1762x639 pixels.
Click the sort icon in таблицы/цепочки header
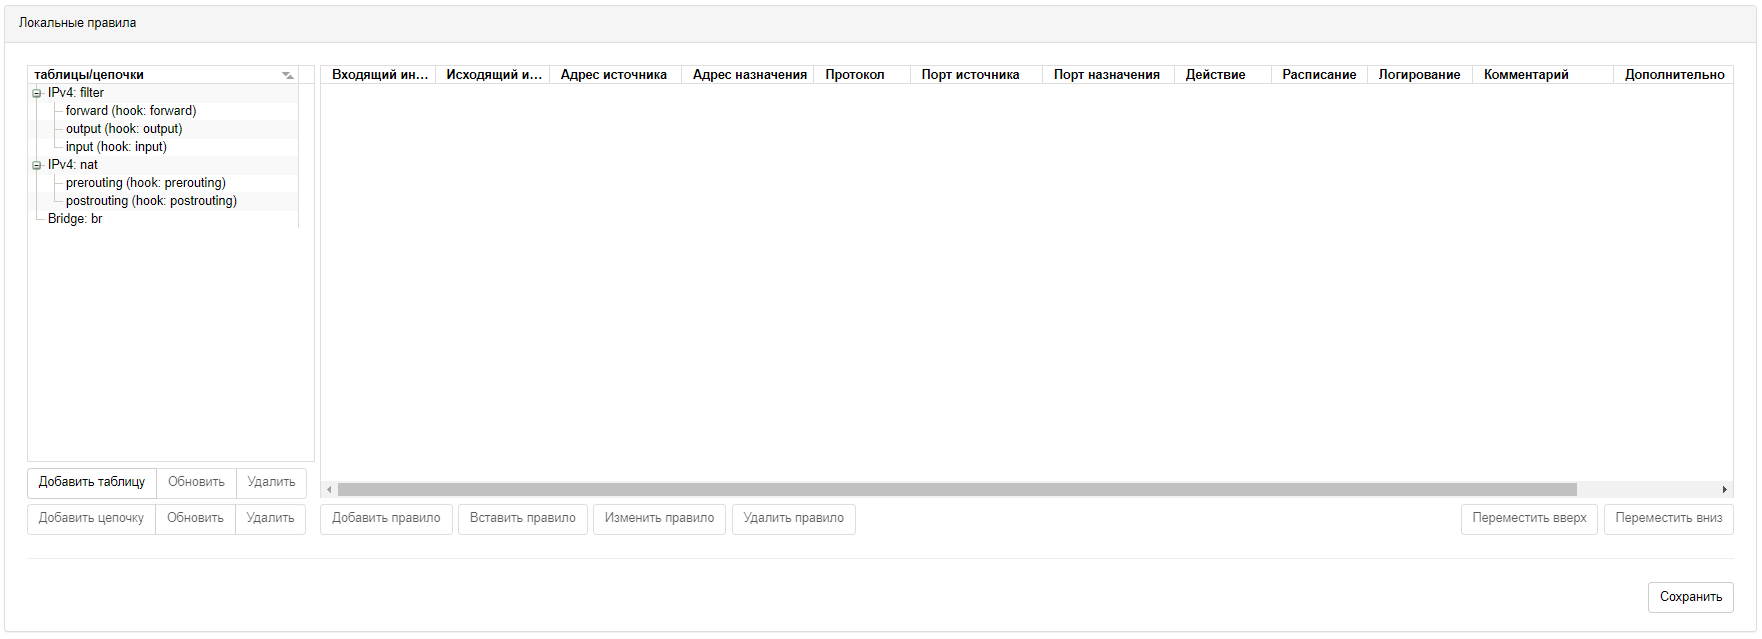pyautogui.click(x=288, y=75)
